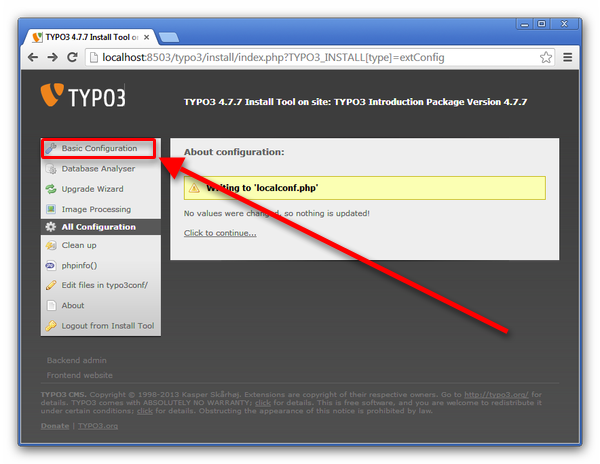Click the Image Processing icon
Screen dimensions: 600x464
(51, 209)
